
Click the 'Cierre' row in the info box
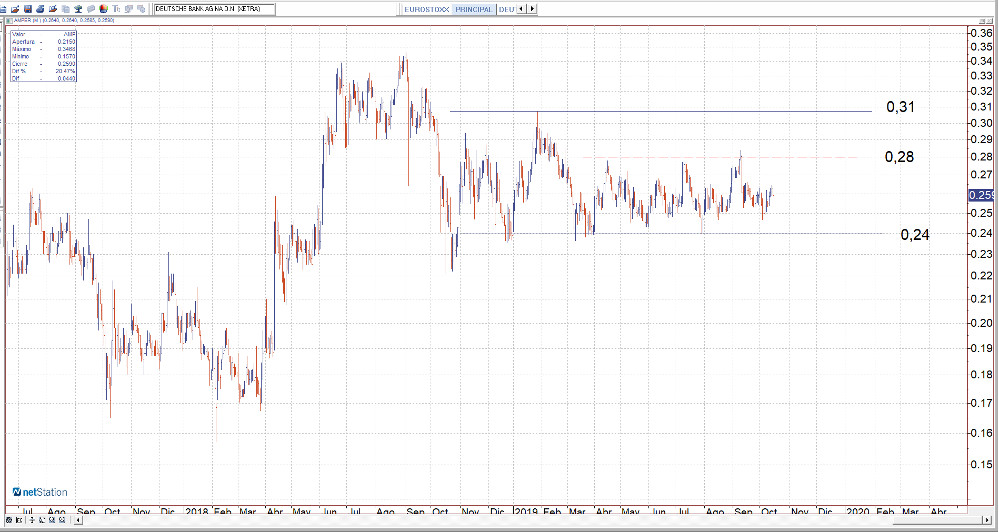coord(43,64)
